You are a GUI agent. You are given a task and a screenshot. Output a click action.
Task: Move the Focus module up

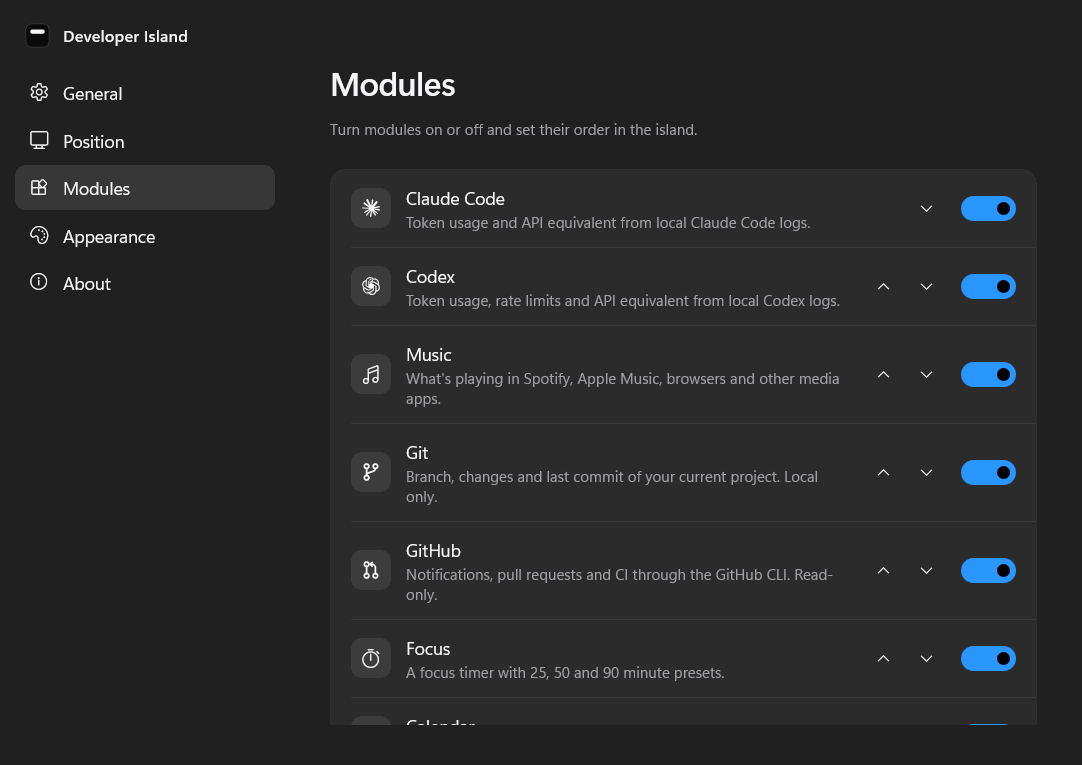click(883, 659)
